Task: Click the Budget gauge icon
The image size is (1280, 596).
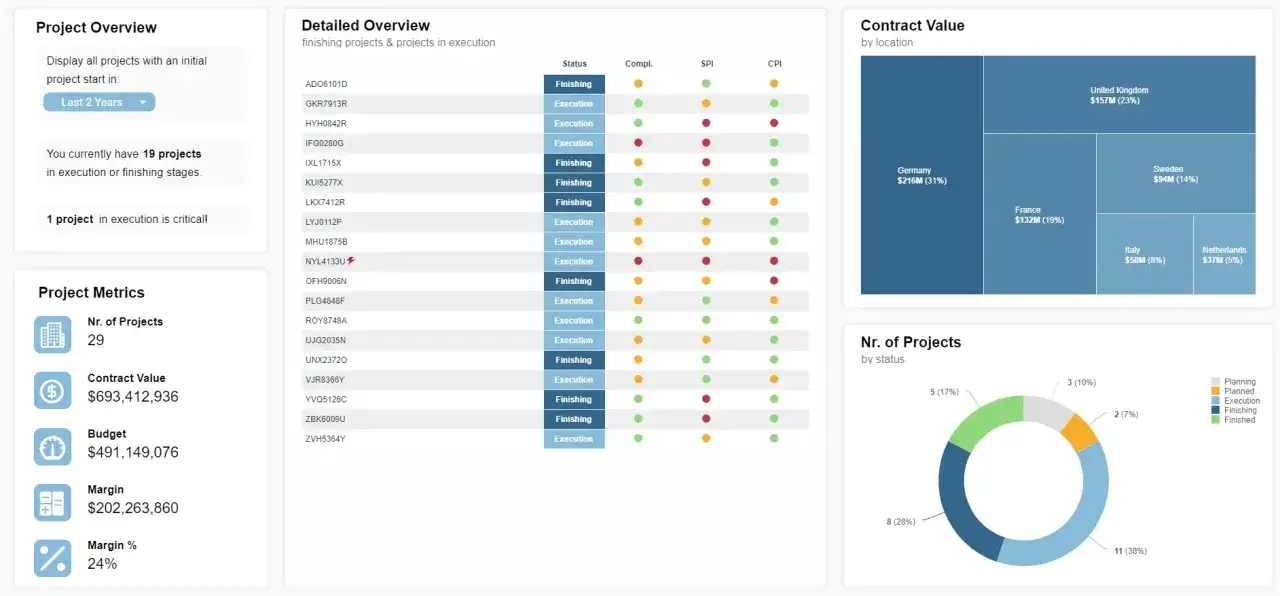Action: tap(52, 447)
